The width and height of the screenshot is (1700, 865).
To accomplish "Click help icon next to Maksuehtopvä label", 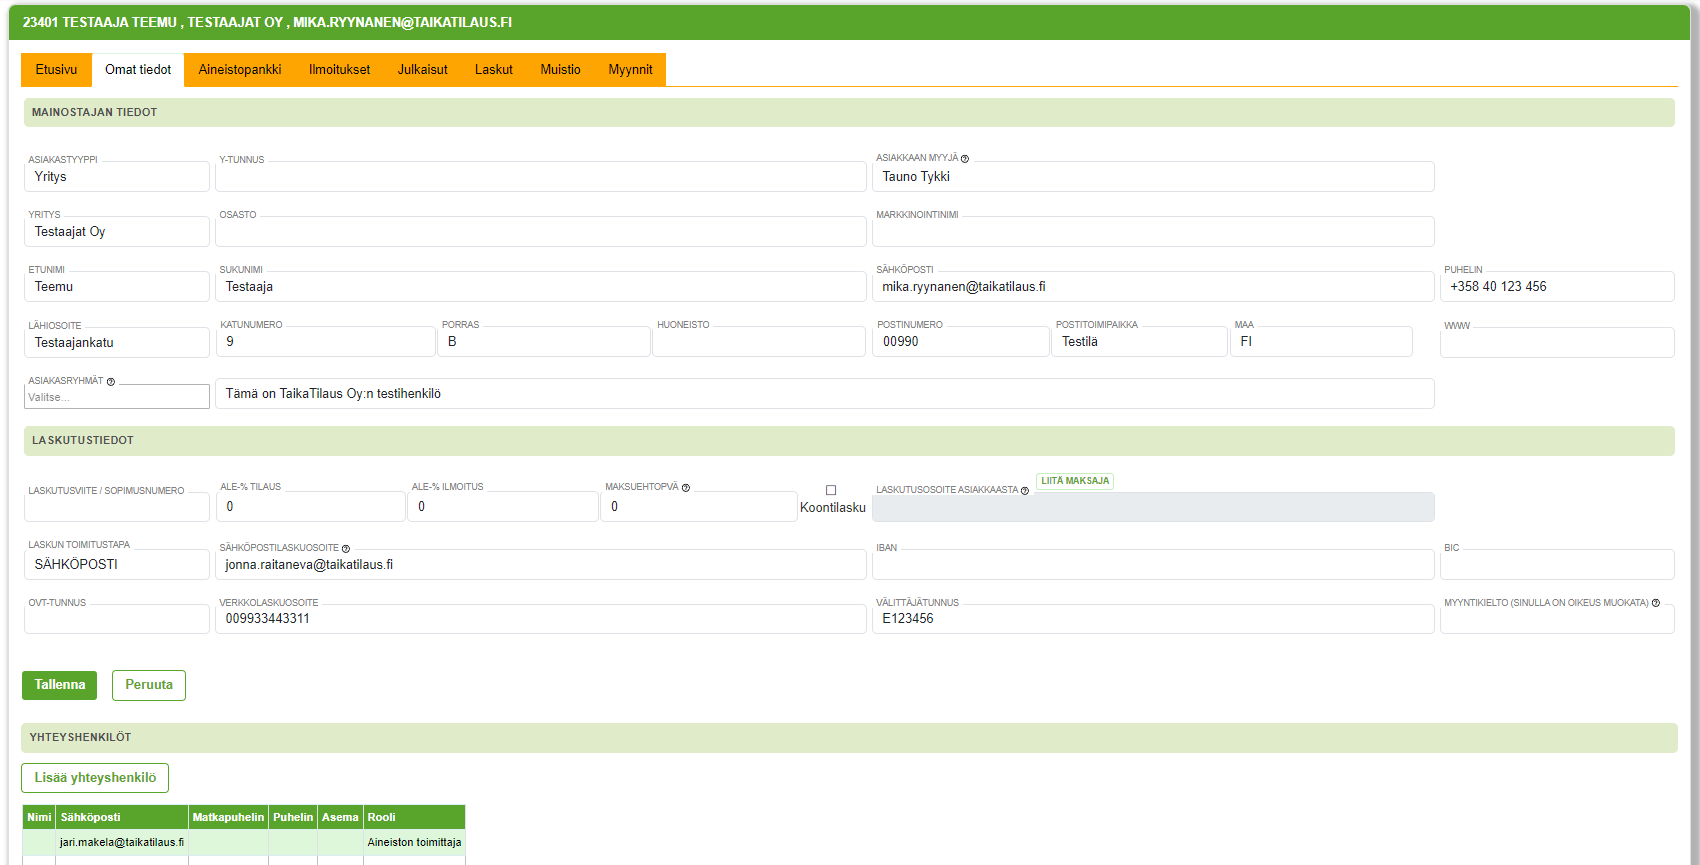I will tap(686, 488).
